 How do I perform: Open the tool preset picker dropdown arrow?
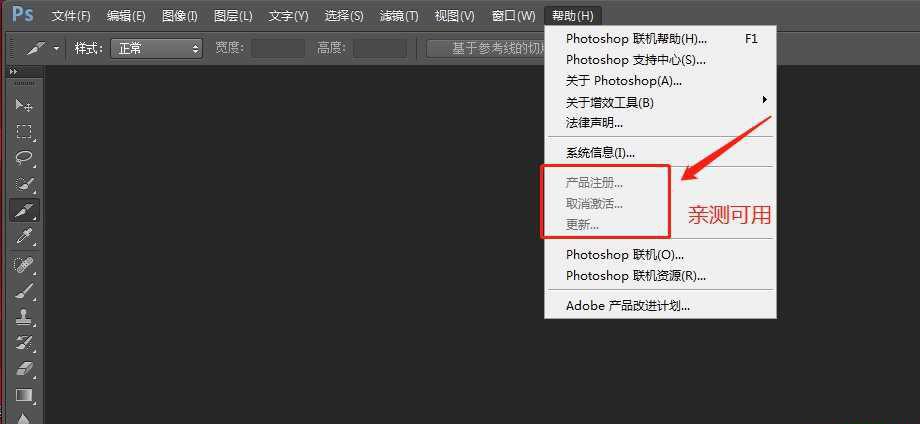pos(56,48)
